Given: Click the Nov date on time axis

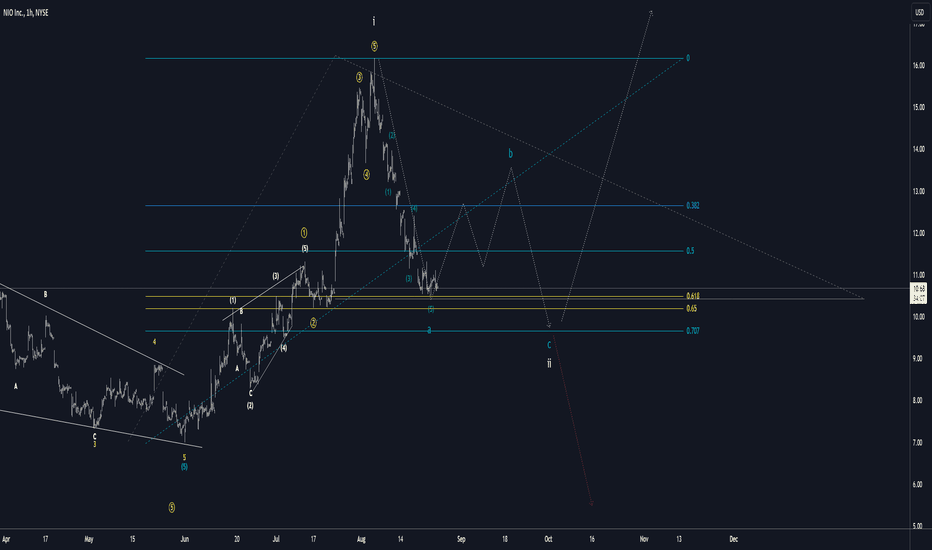Looking at the screenshot, I should coord(644,539).
